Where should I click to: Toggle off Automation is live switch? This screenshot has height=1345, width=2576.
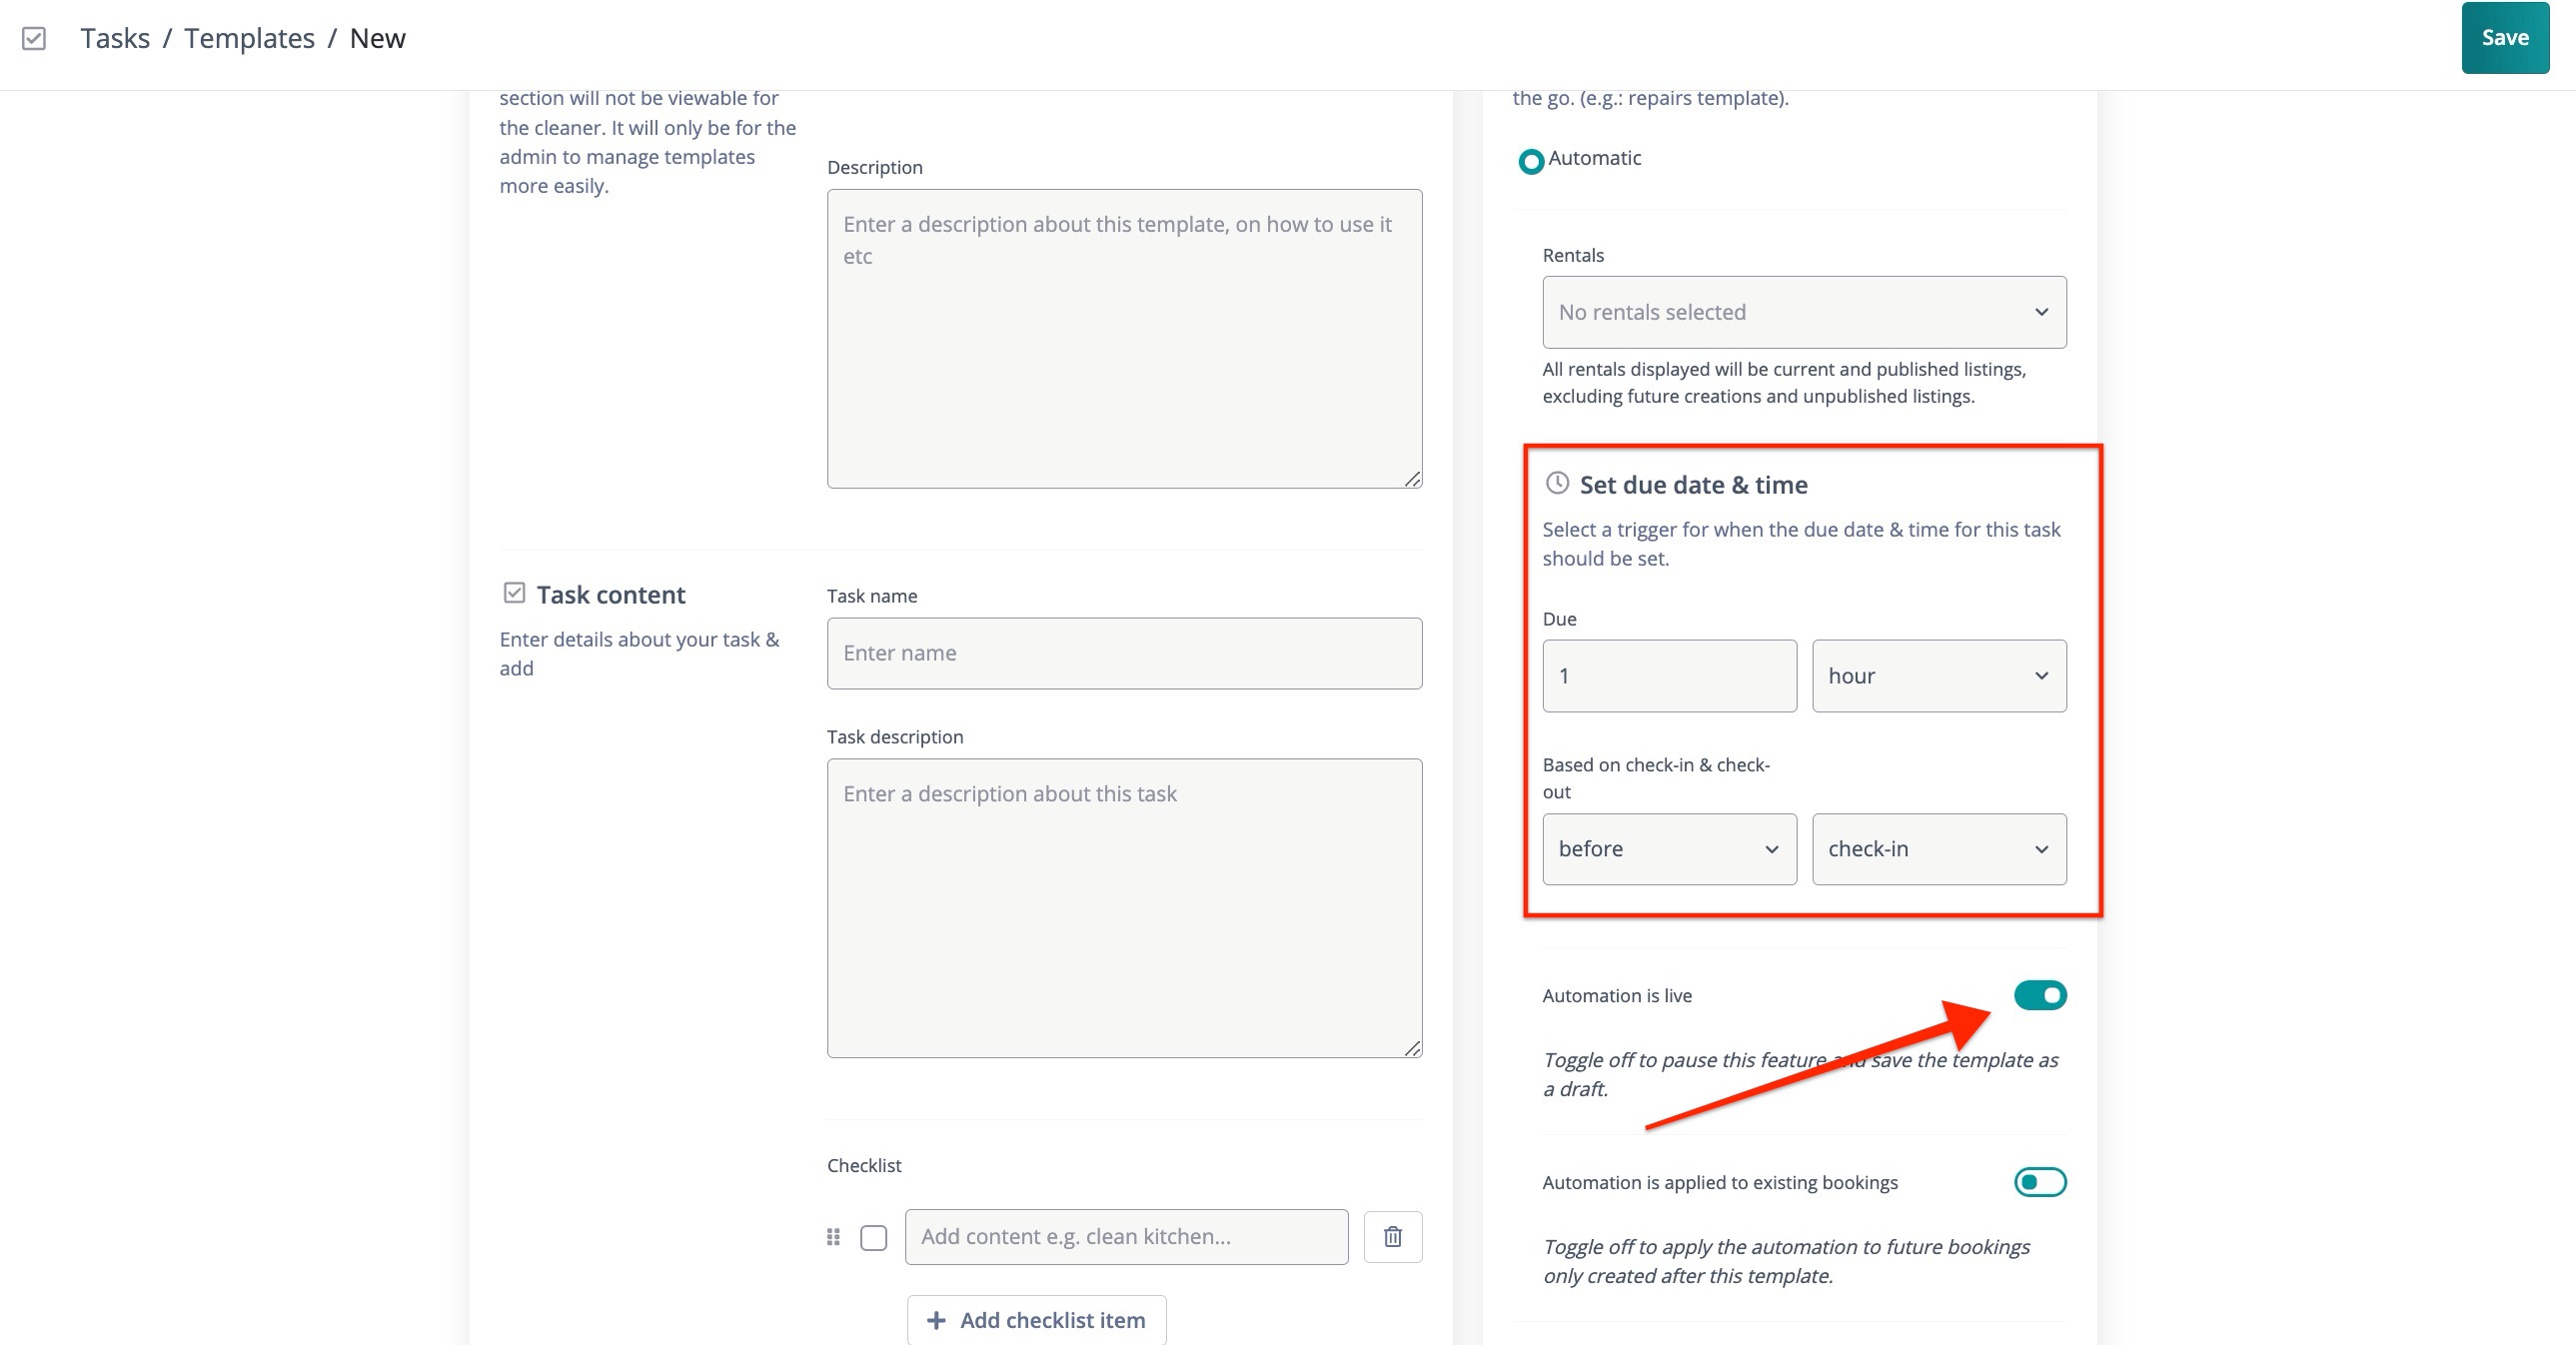pyautogui.click(x=2040, y=995)
